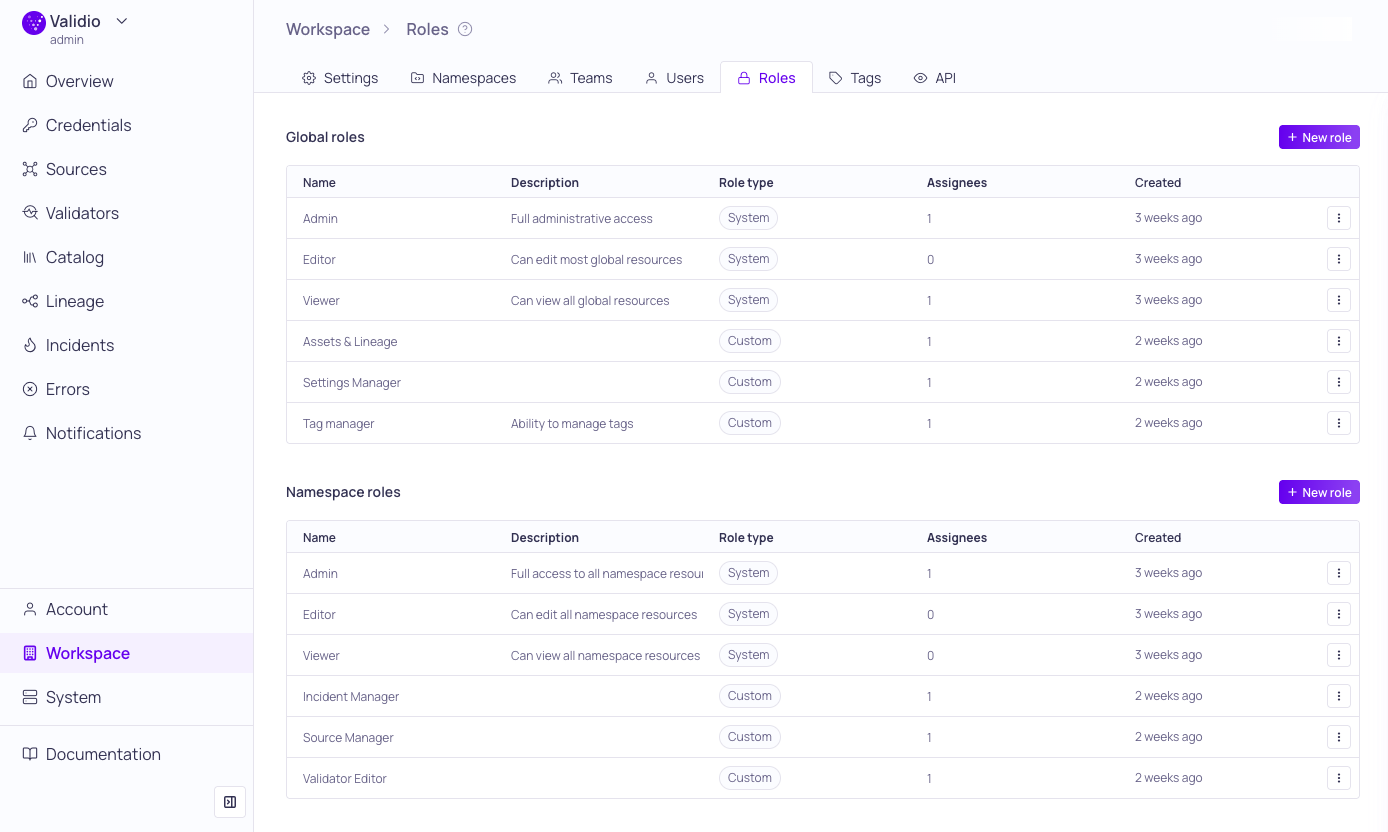The width and height of the screenshot is (1388, 832).
Task: Navigate to Validators in the sidebar
Action: pyautogui.click(x=126, y=213)
